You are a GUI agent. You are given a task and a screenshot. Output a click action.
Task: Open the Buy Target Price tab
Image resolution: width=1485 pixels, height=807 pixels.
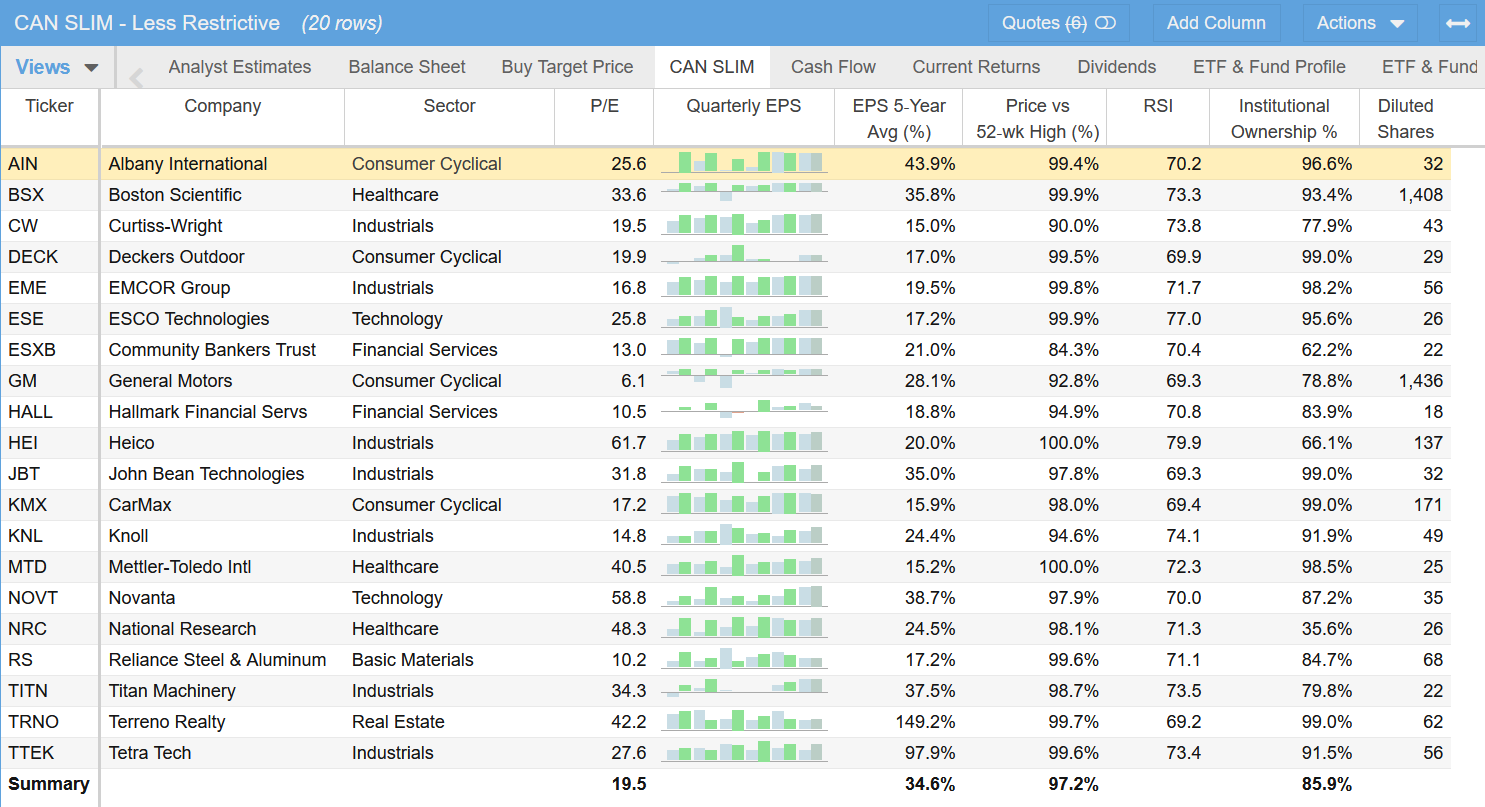click(x=567, y=67)
